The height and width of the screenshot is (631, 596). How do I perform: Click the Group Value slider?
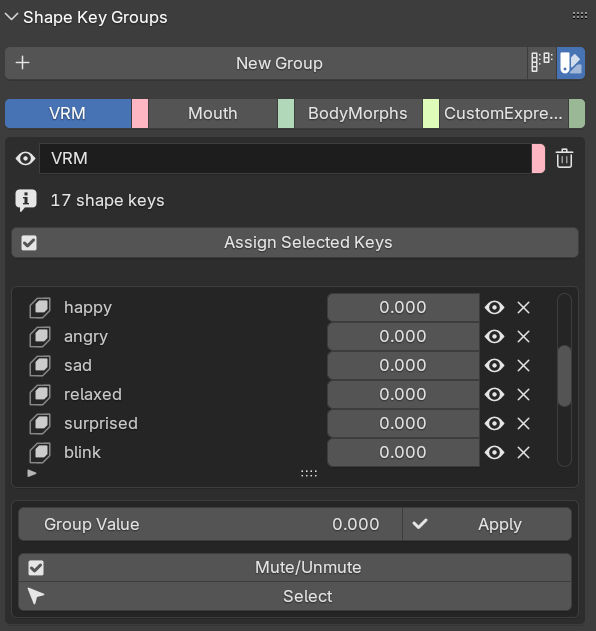point(210,524)
